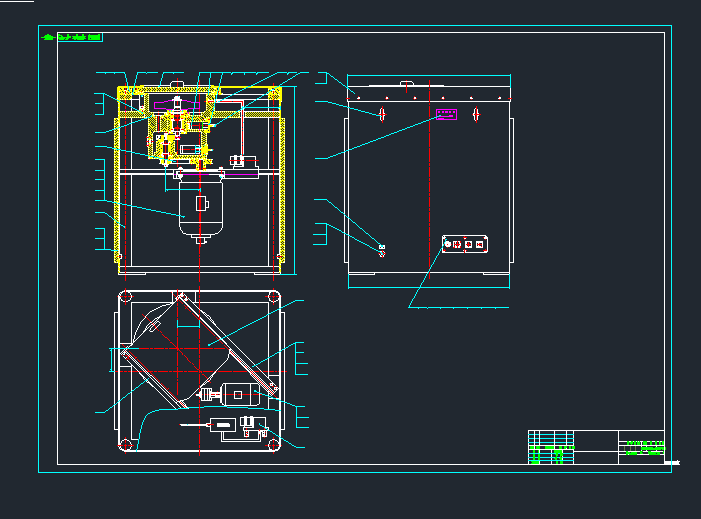Click the bottom-left mounting hole in plan view

click(126, 445)
